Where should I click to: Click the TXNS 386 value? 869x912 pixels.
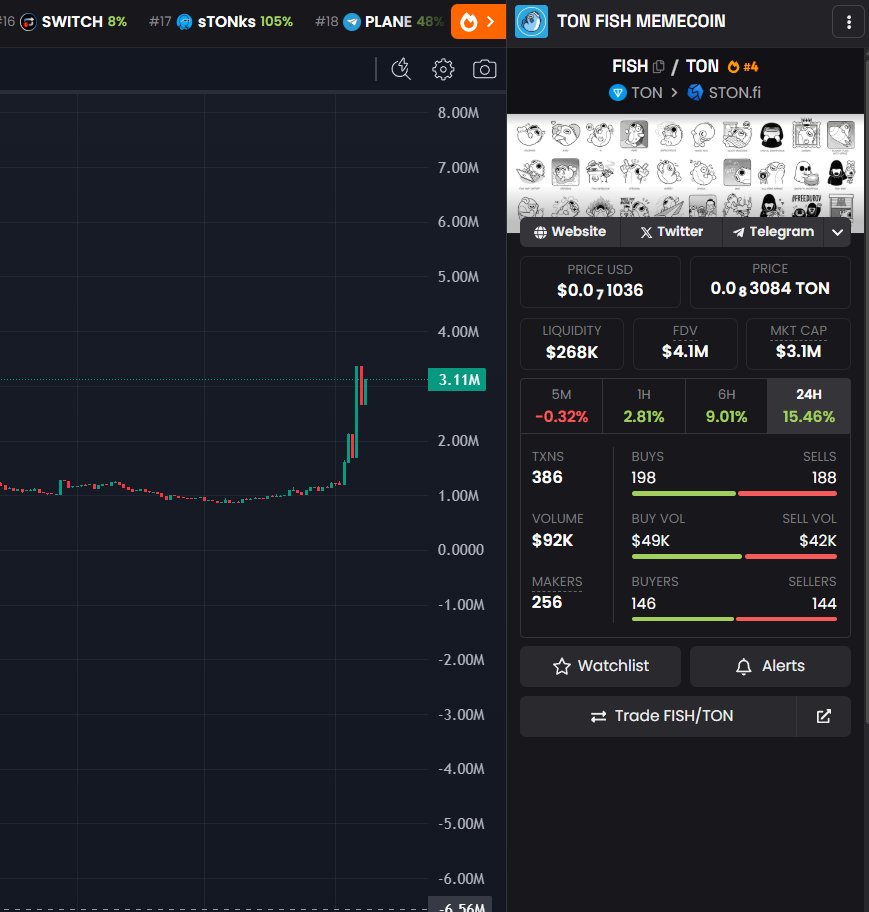pos(547,478)
